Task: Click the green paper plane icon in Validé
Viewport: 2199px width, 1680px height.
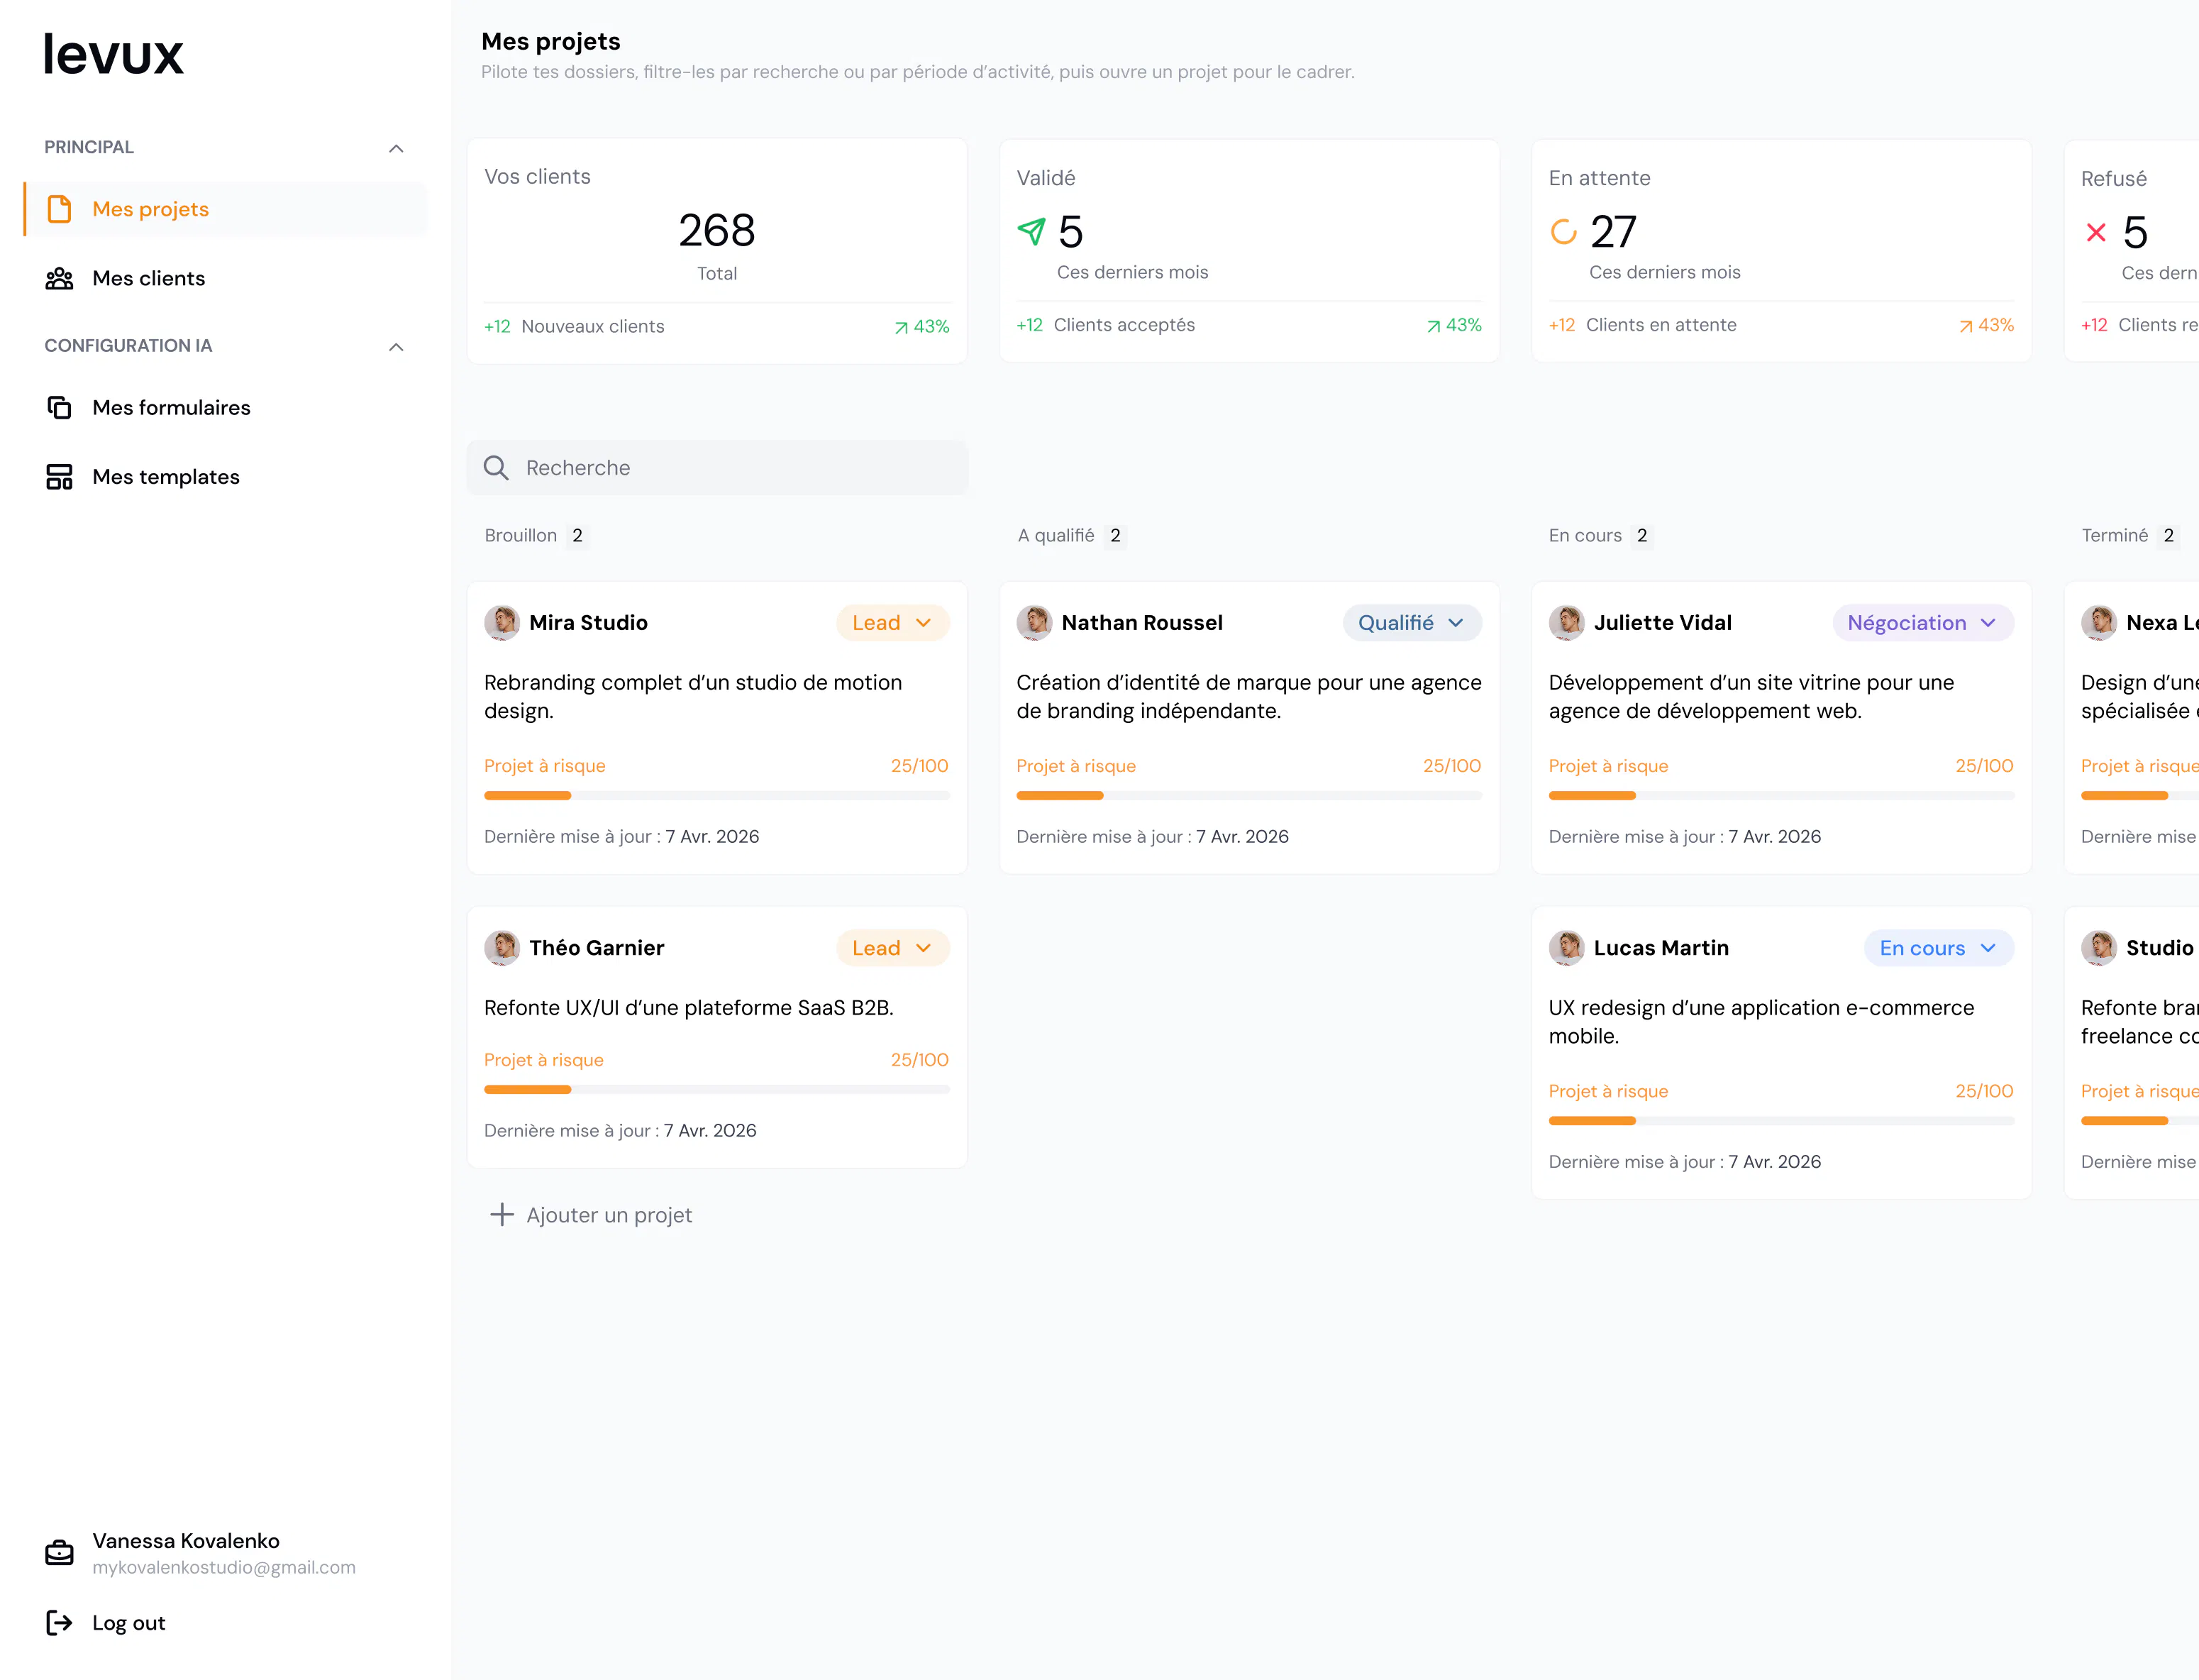Action: tap(1031, 232)
